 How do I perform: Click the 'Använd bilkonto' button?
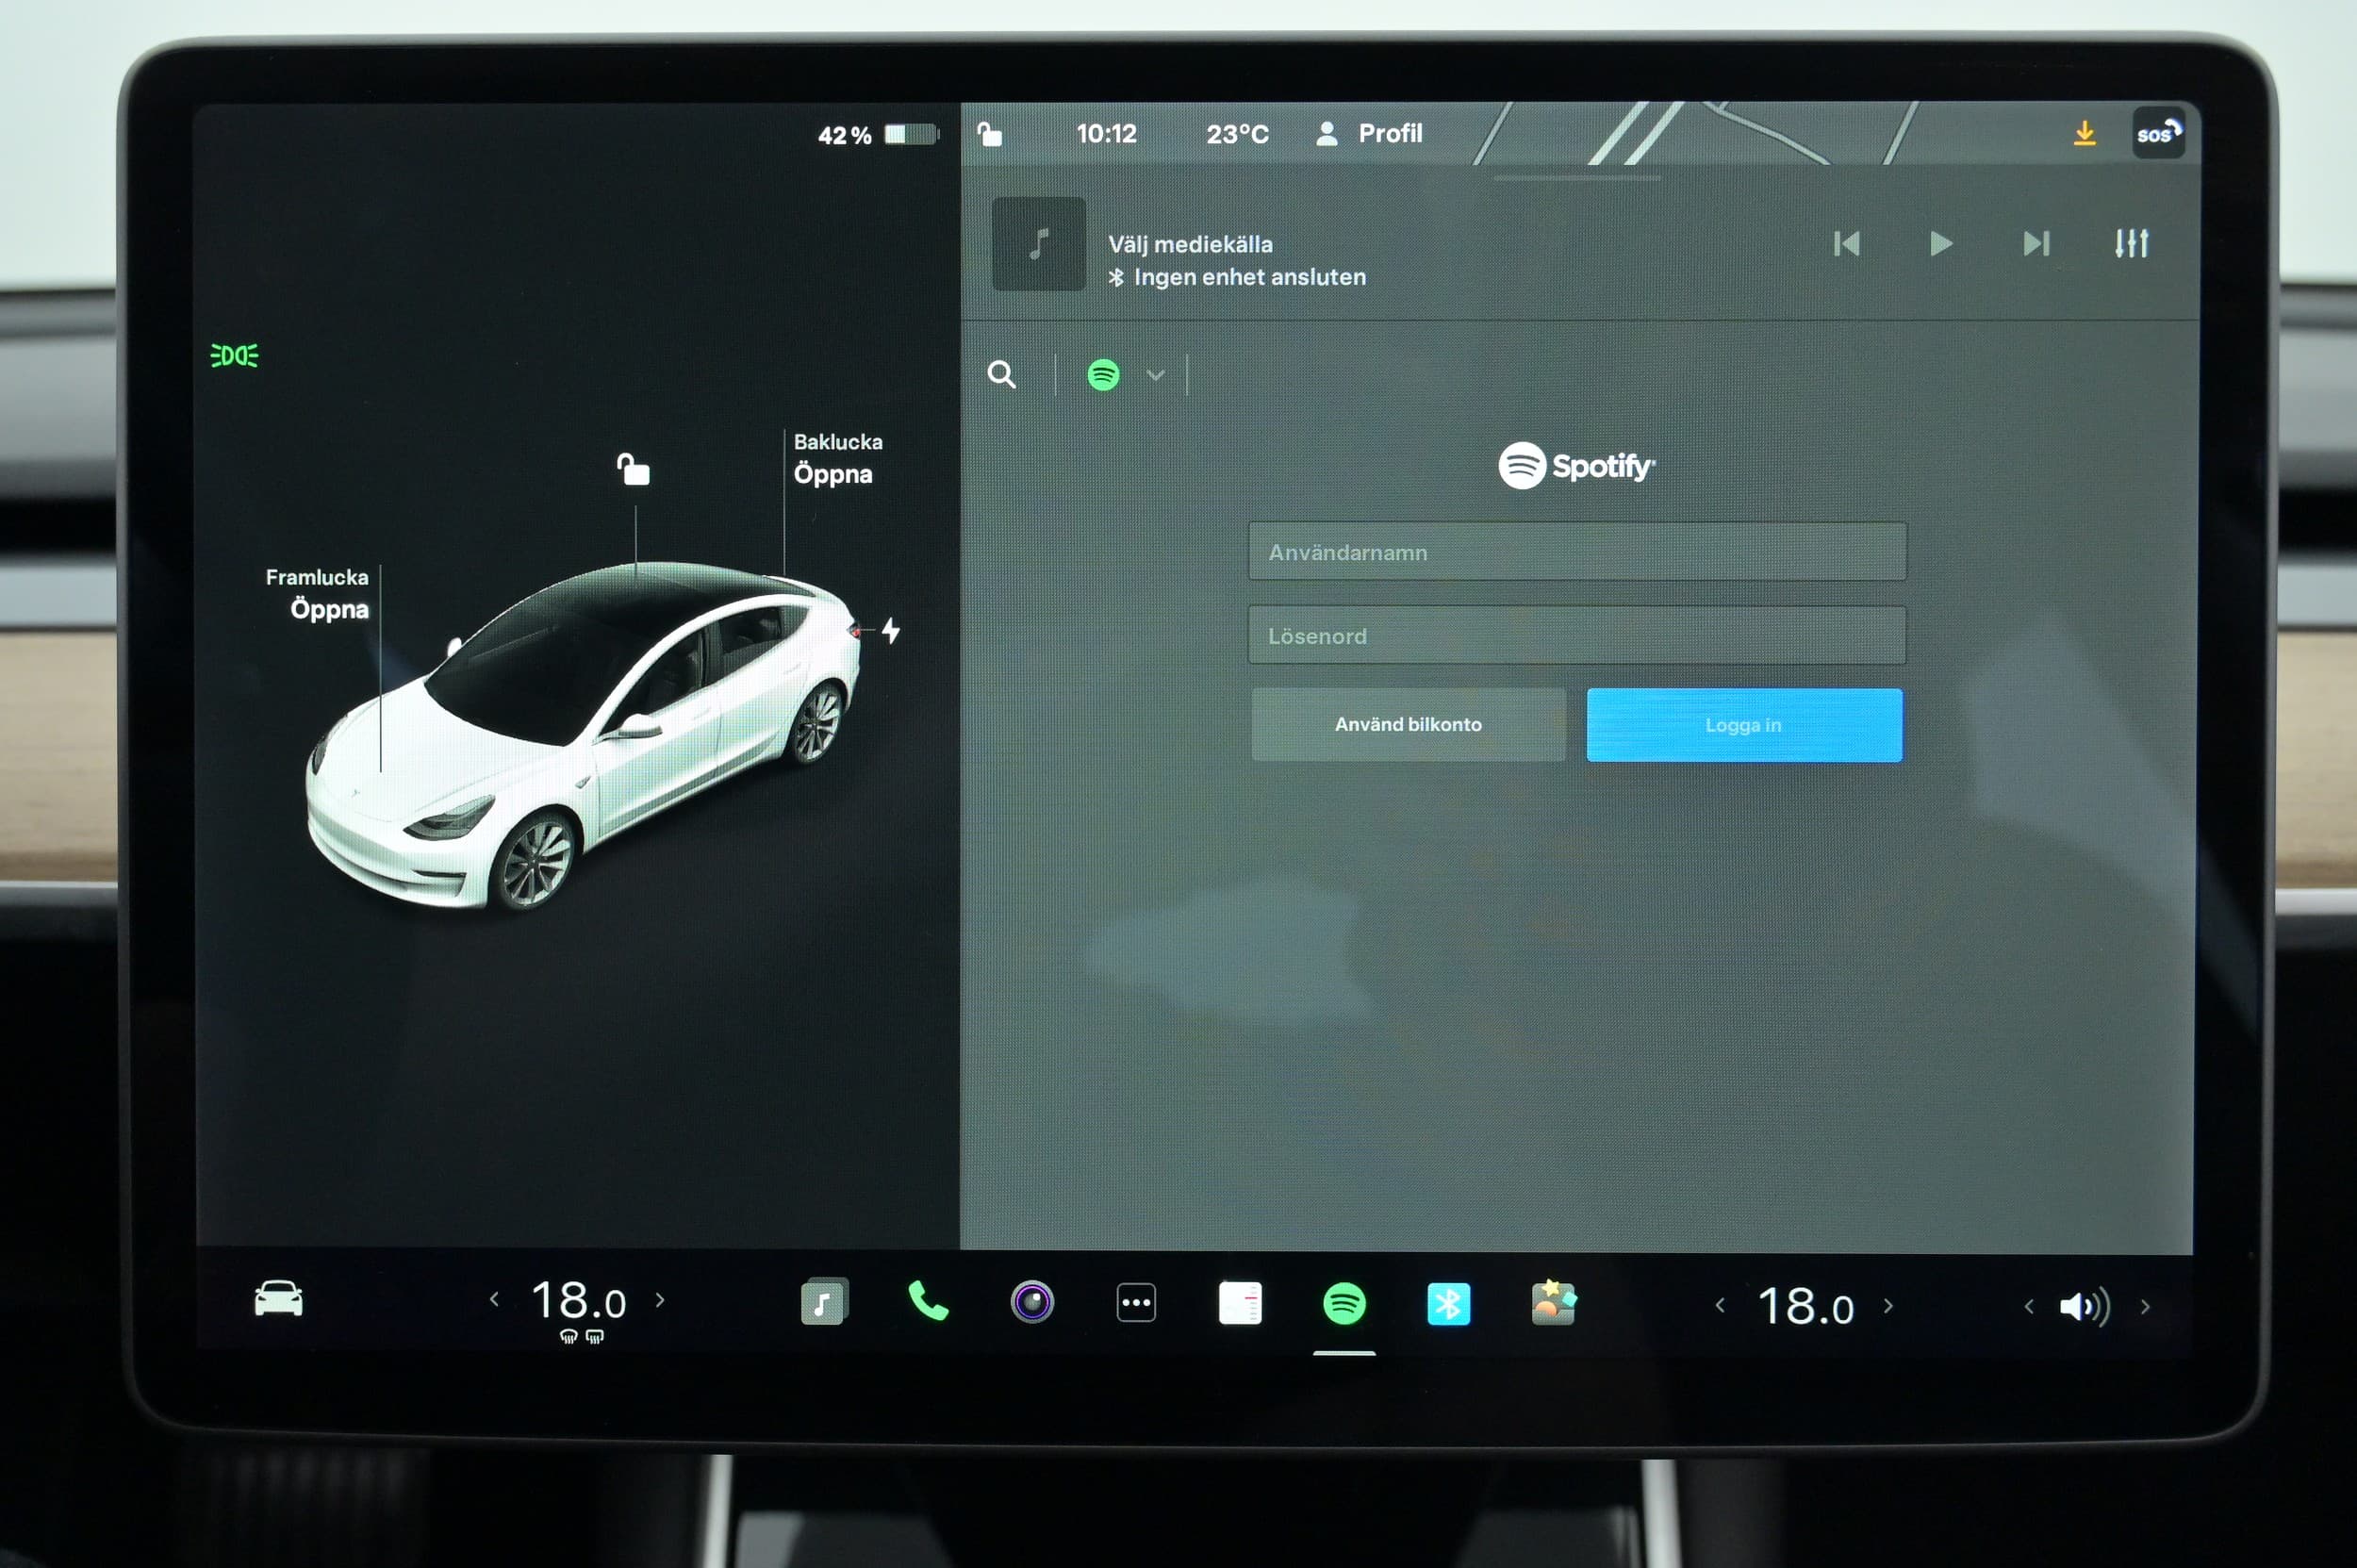1408,724
